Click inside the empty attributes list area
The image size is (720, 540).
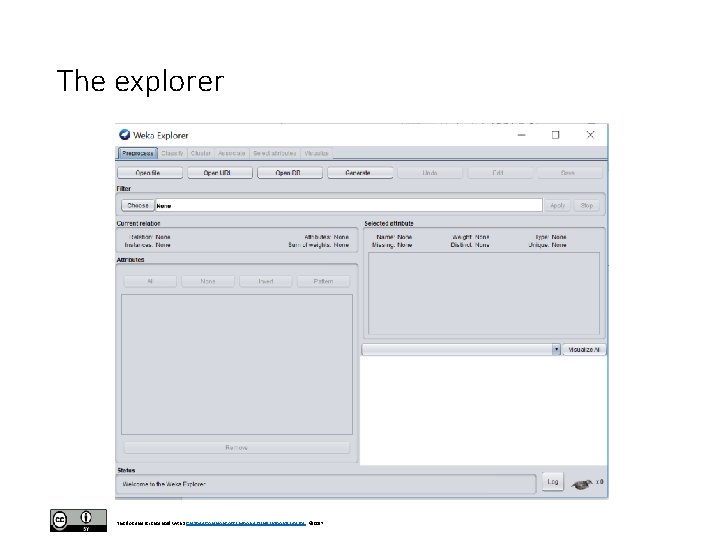coord(237,364)
